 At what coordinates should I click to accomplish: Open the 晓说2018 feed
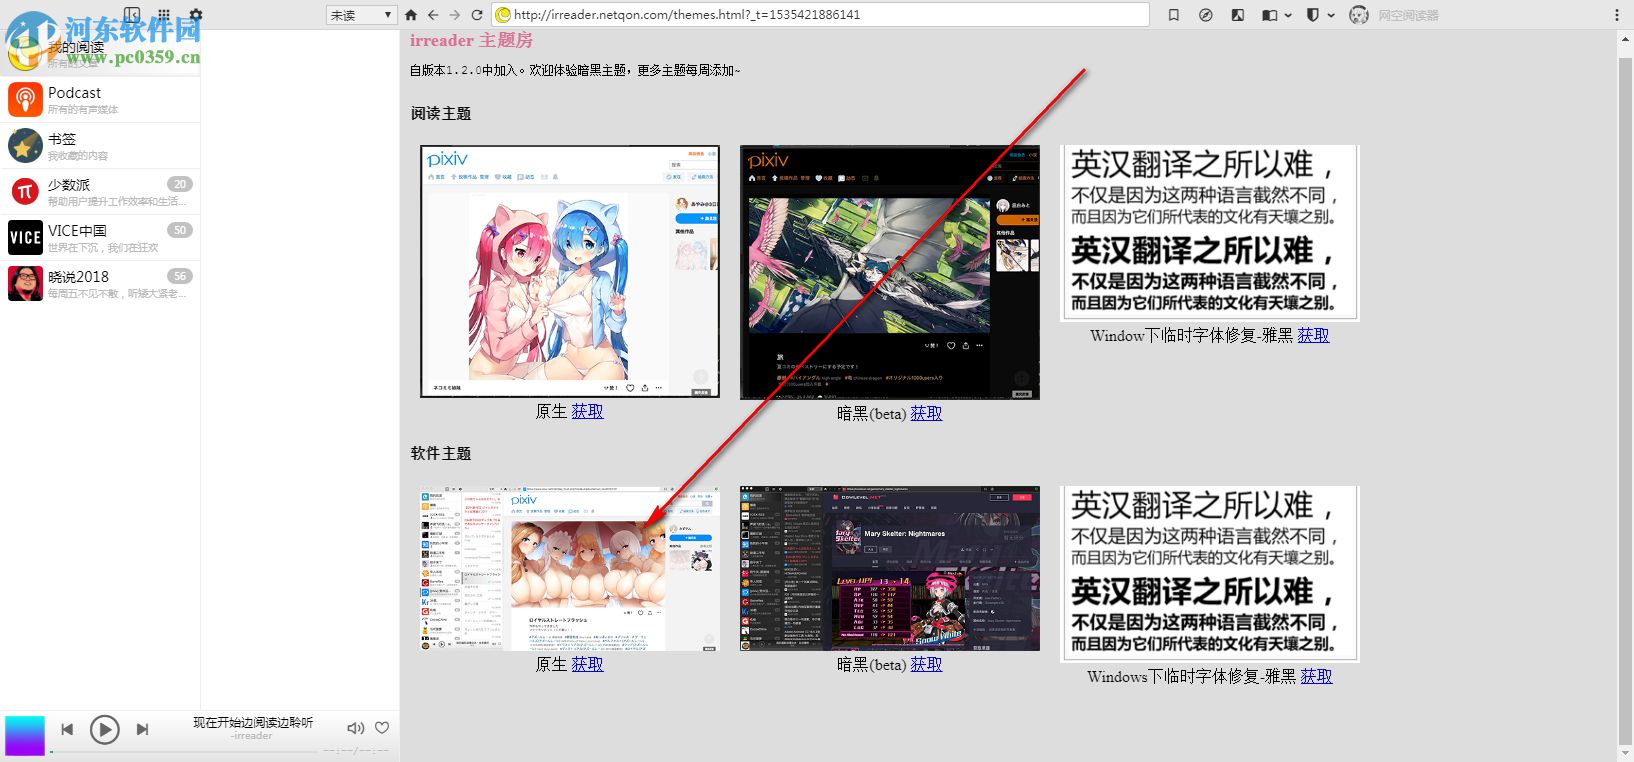[x=100, y=284]
